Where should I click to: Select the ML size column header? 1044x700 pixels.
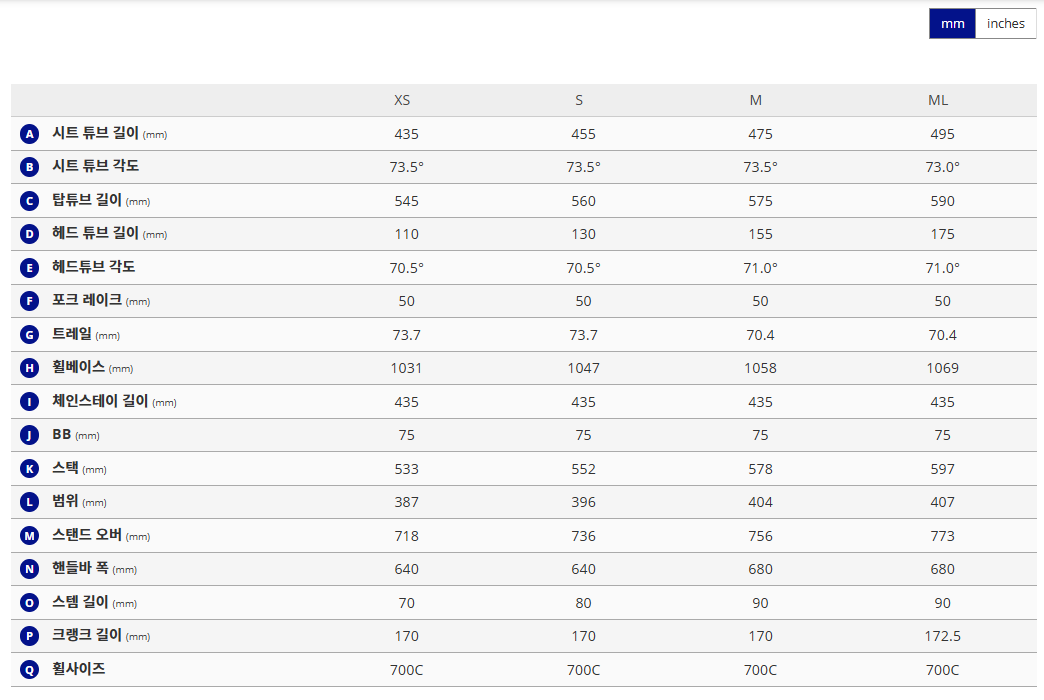click(x=938, y=100)
